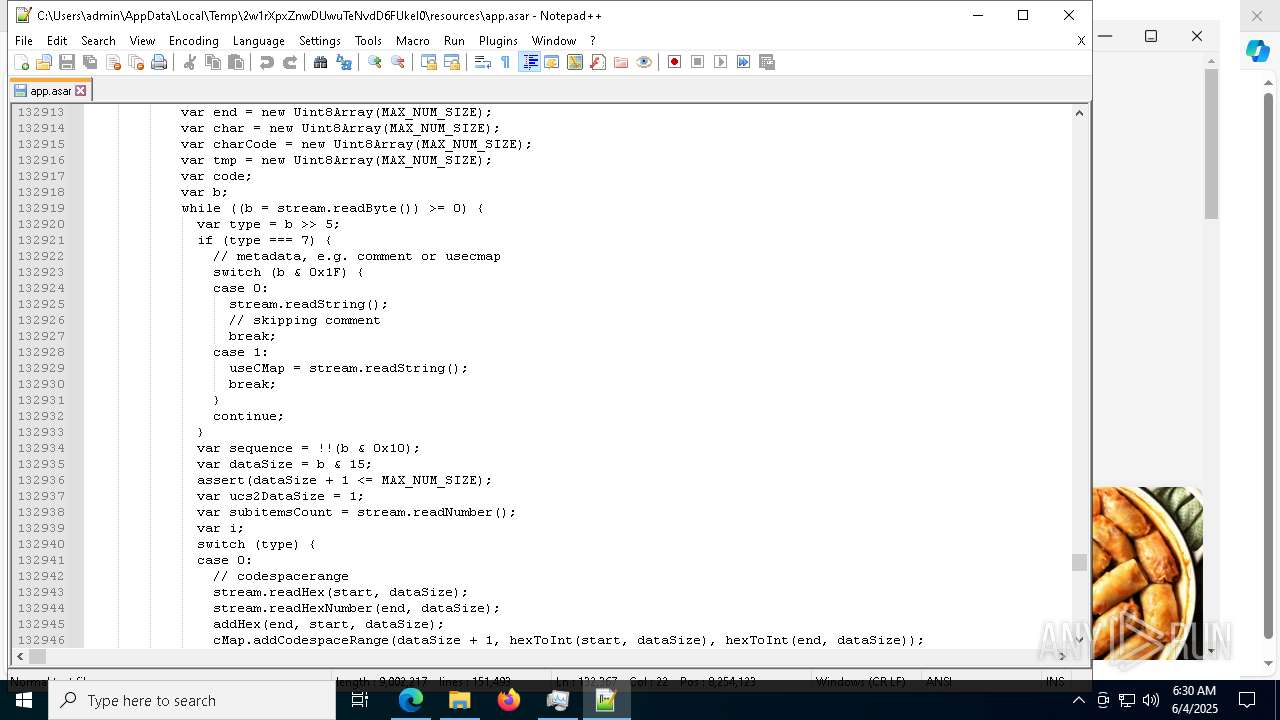
Task: Click line number 132919 in margin
Action: tap(41, 208)
